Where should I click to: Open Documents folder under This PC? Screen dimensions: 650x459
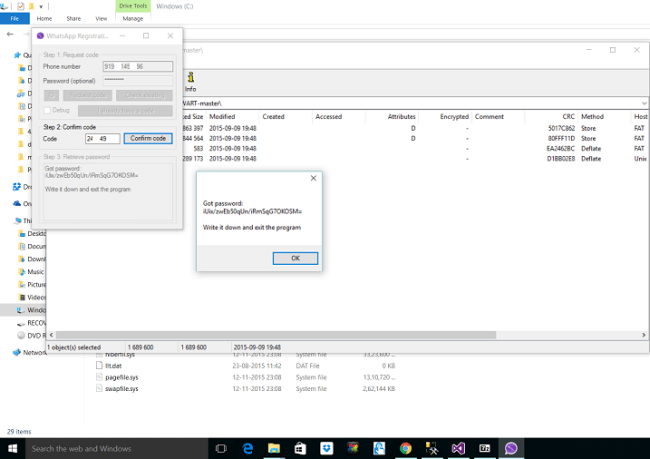coord(32,246)
